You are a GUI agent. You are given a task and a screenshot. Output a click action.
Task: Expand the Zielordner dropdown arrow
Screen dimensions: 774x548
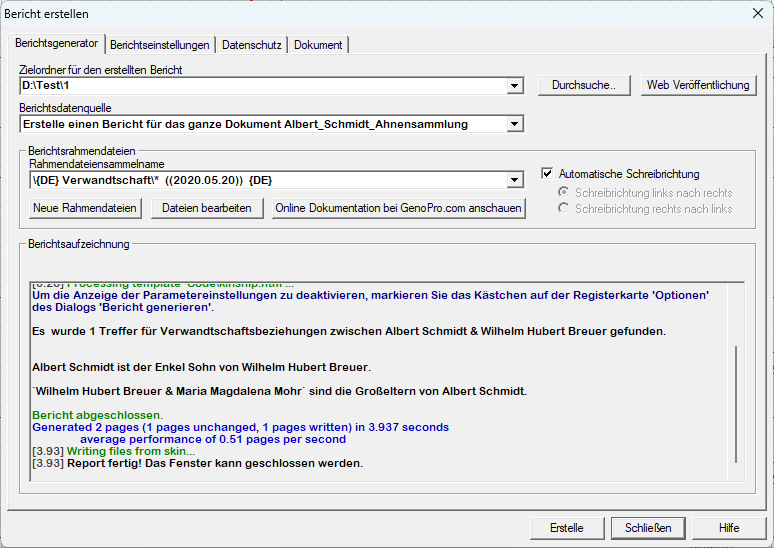[515, 87]
